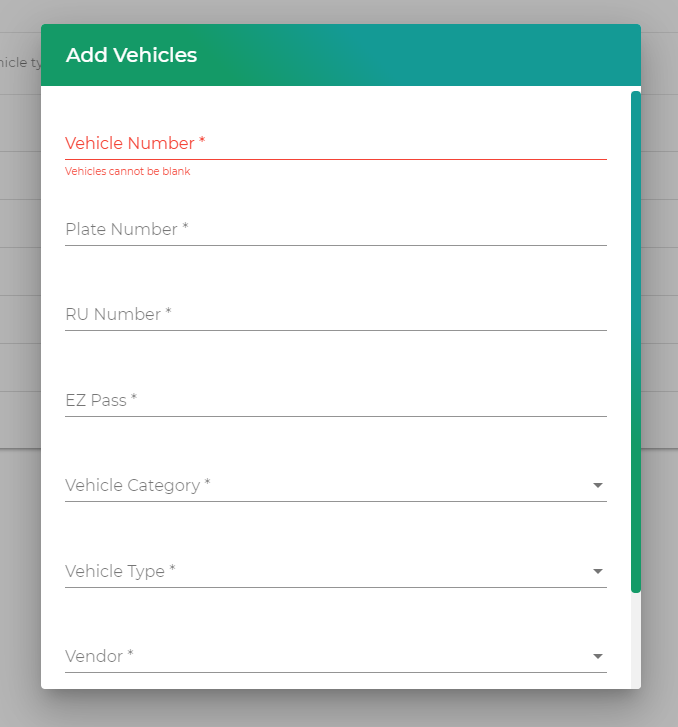Click the 'Vehicles cannot be blank' error message
Image resolution: width=678 pixels, height=727 pixels.
pos(128,171)
